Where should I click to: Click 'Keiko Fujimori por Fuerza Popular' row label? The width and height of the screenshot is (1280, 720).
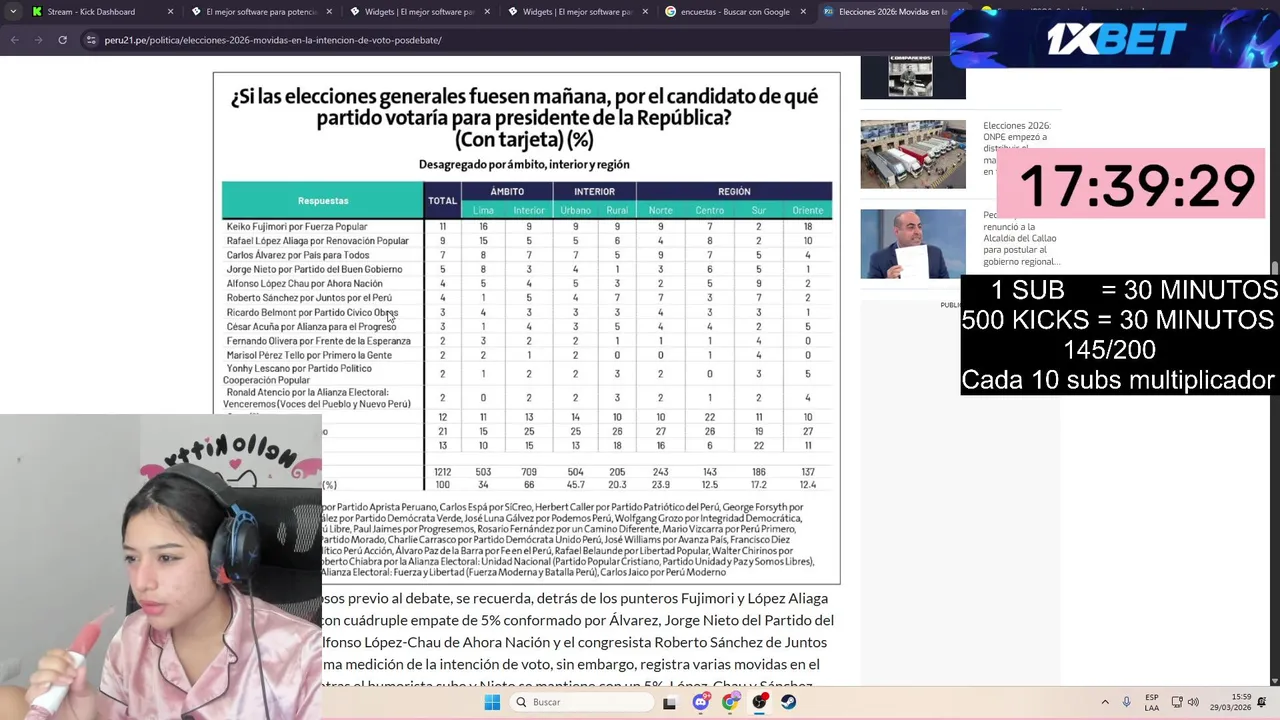(297, 227)
